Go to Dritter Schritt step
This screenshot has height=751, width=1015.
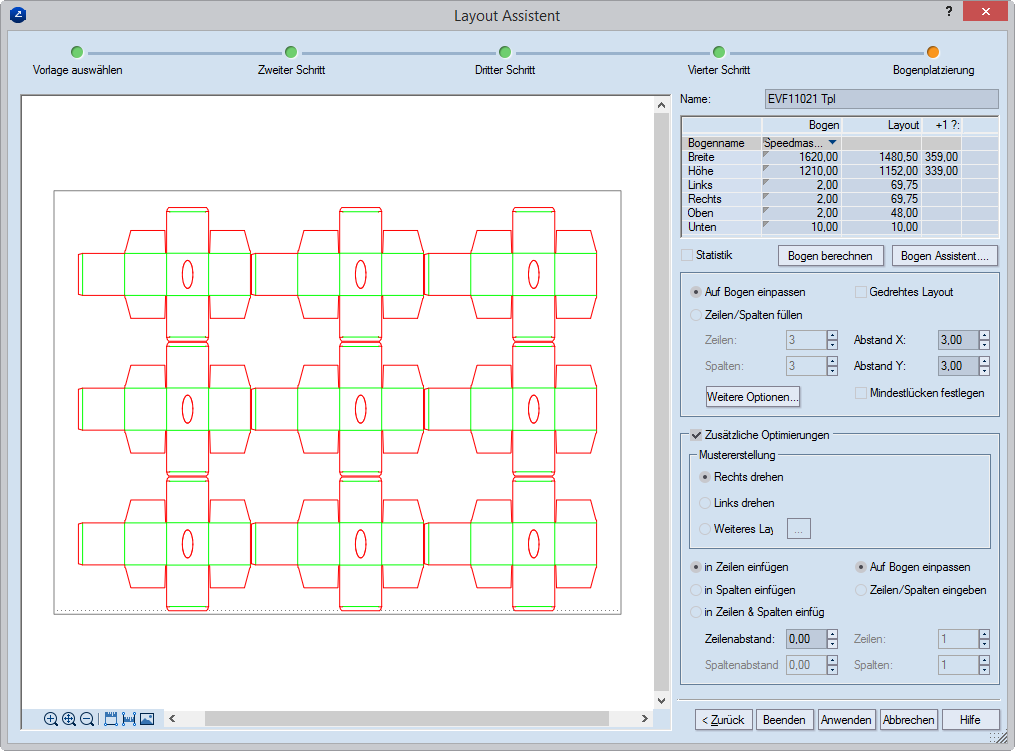[x=505, y=52]
